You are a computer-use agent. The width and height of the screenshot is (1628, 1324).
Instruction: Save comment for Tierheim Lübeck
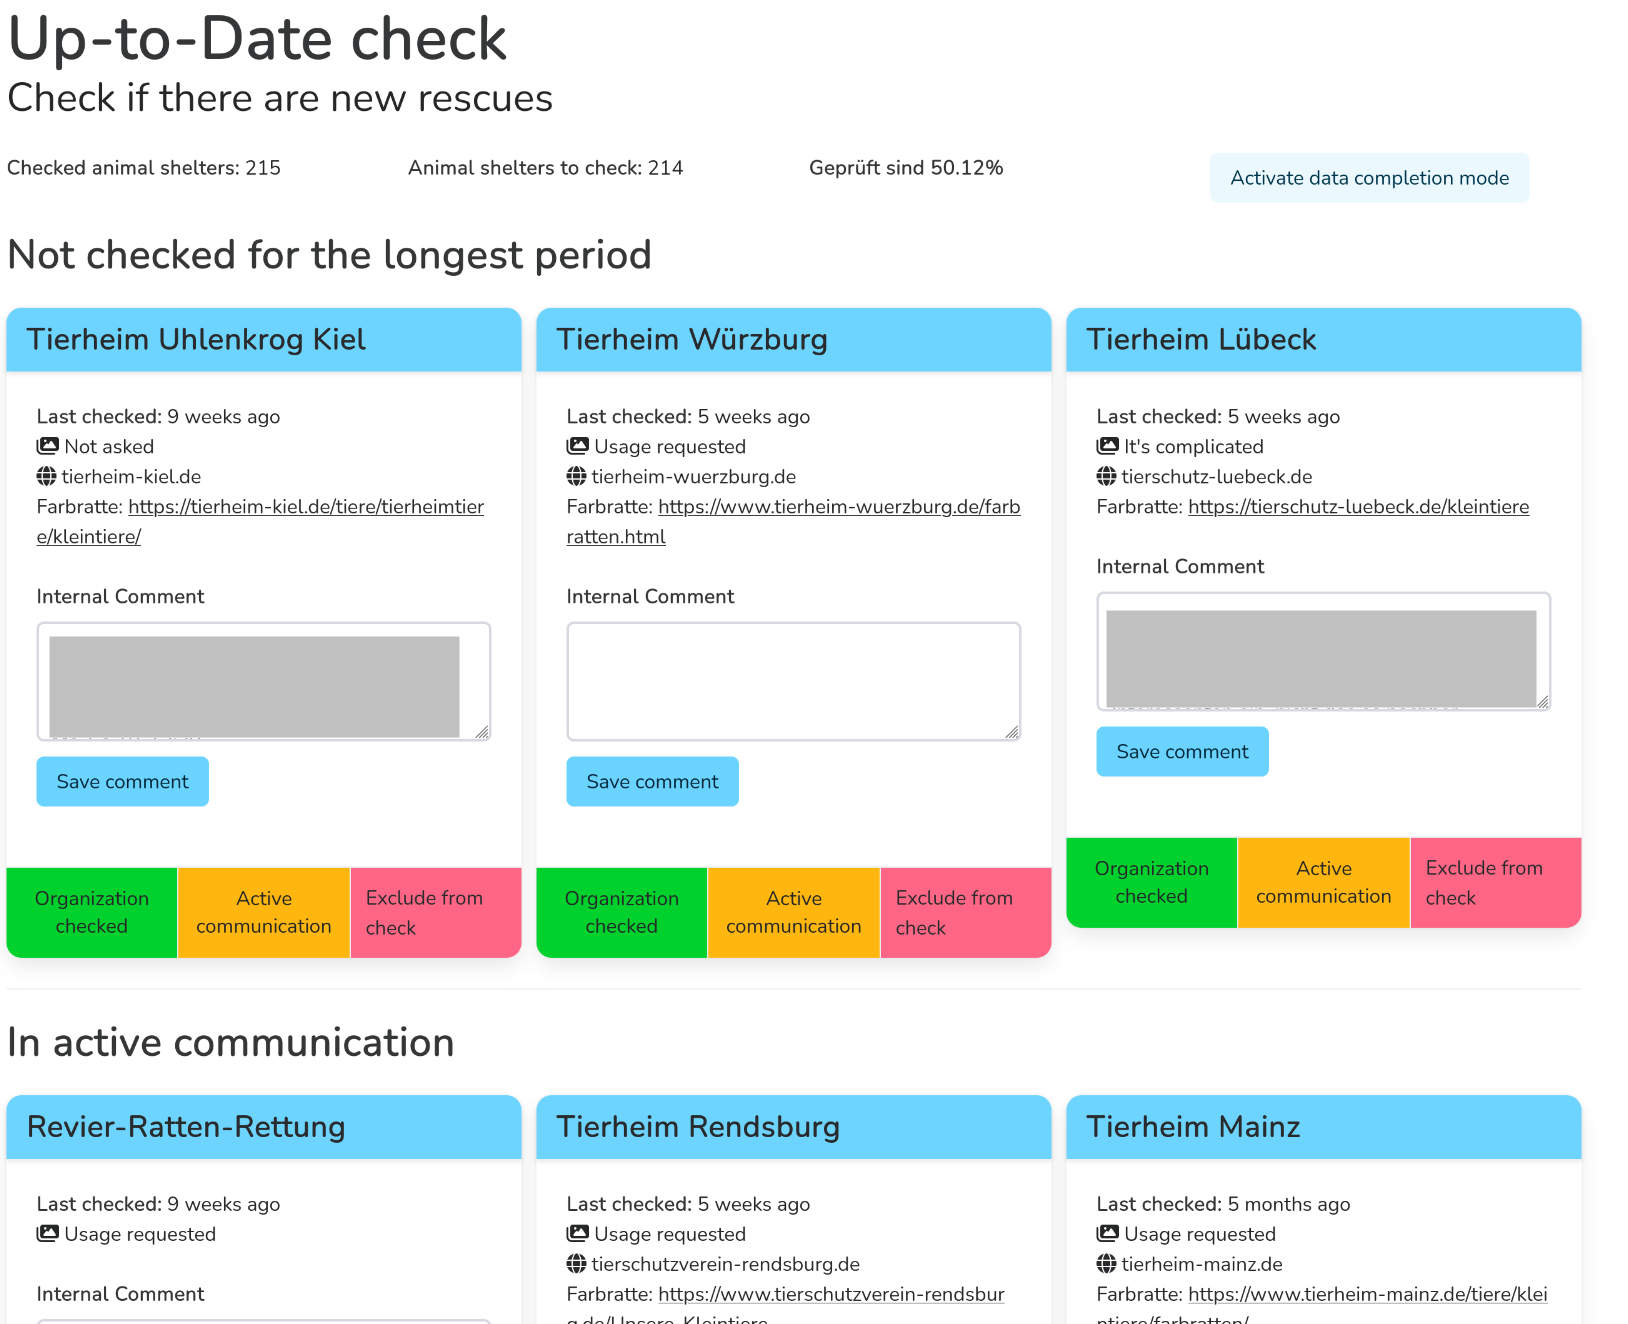click(1181, 751)
